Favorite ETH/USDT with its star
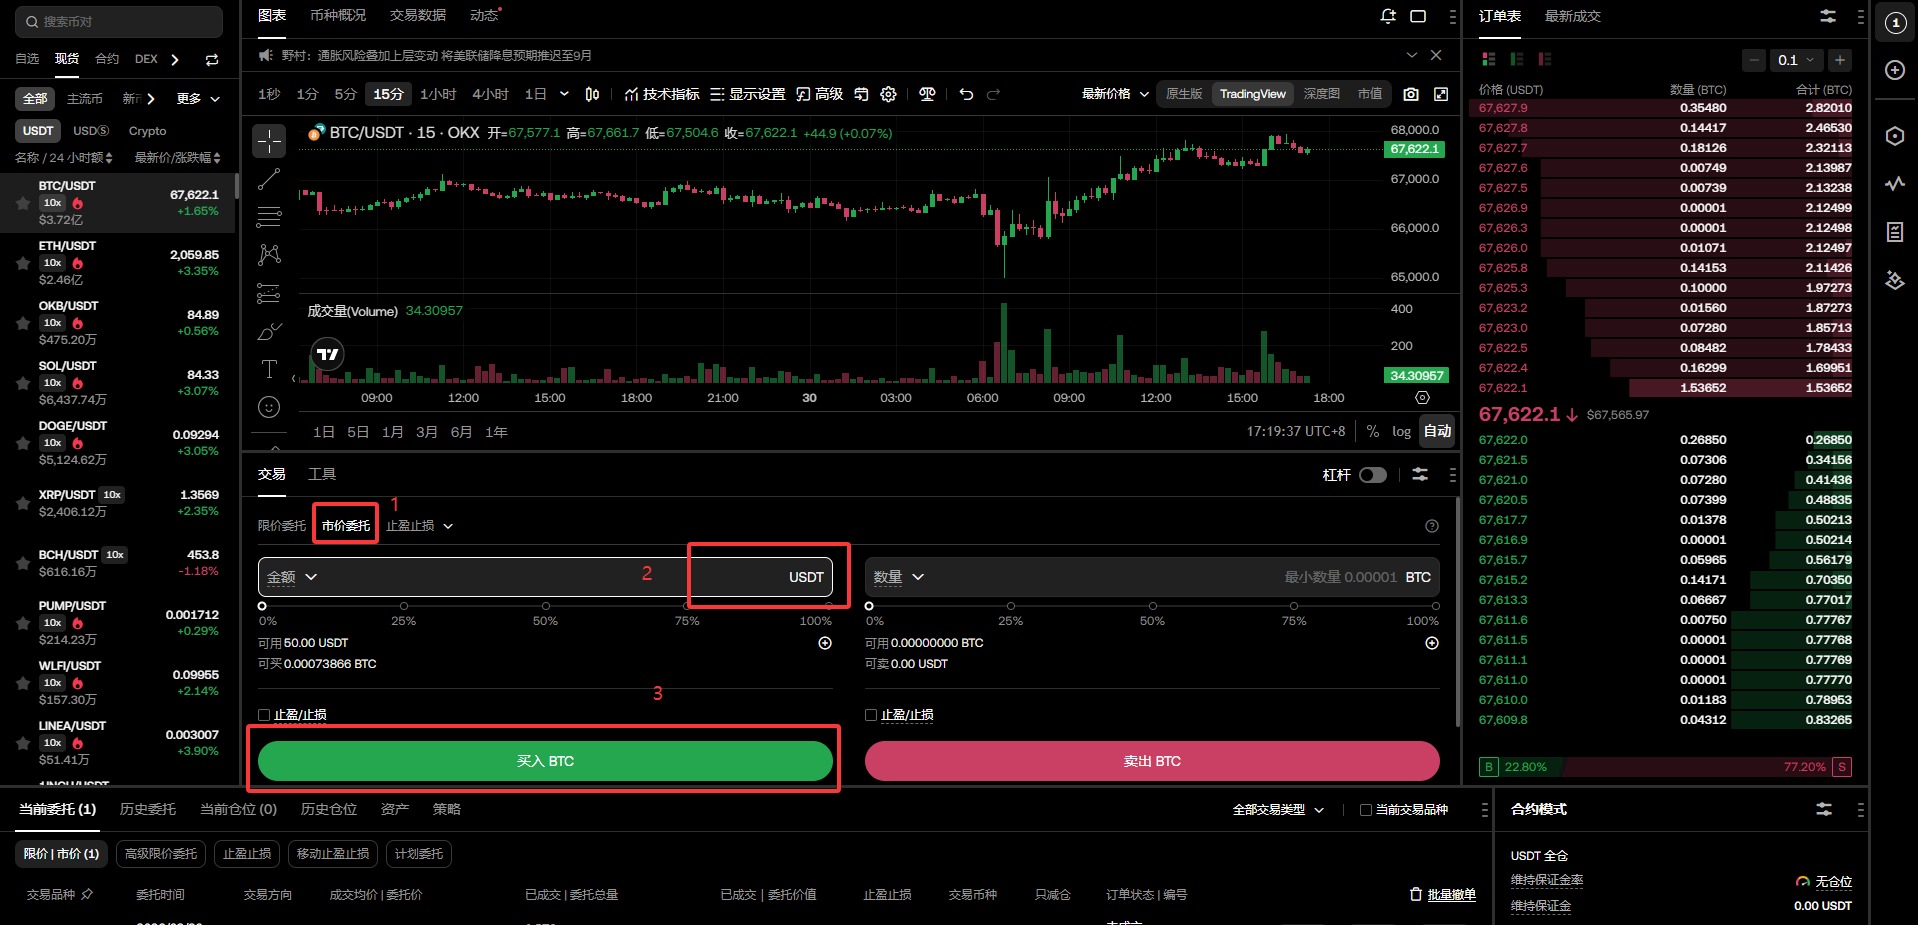Screen dimensions: 1918x925 pos(22,264)
